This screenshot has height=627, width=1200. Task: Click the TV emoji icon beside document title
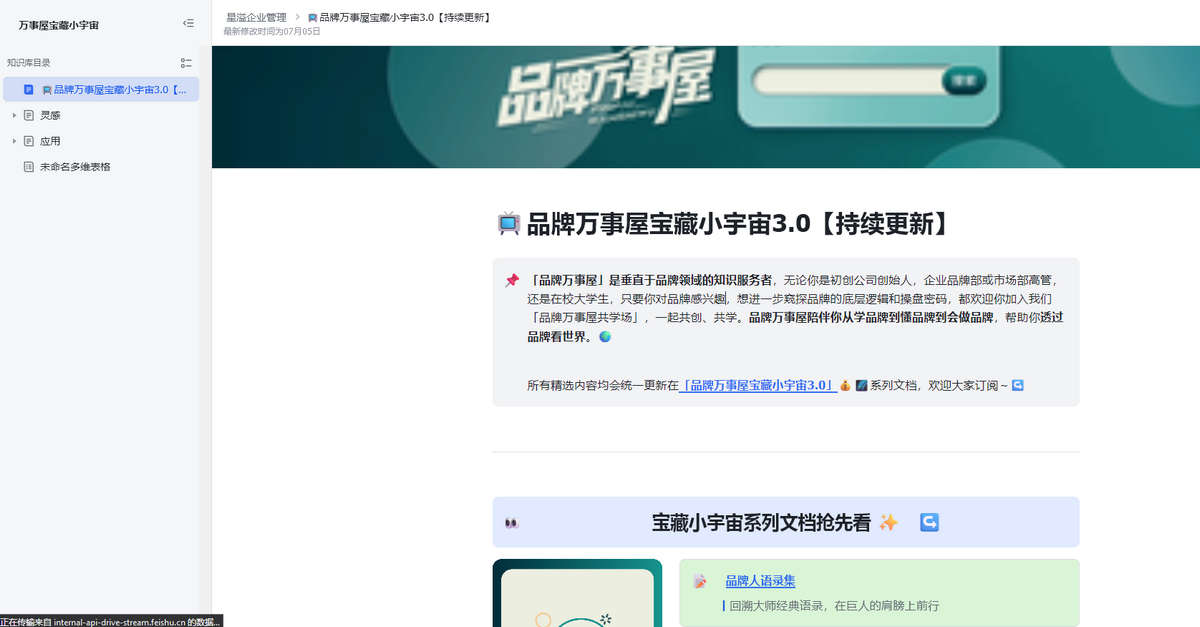[x=508, y=224]
